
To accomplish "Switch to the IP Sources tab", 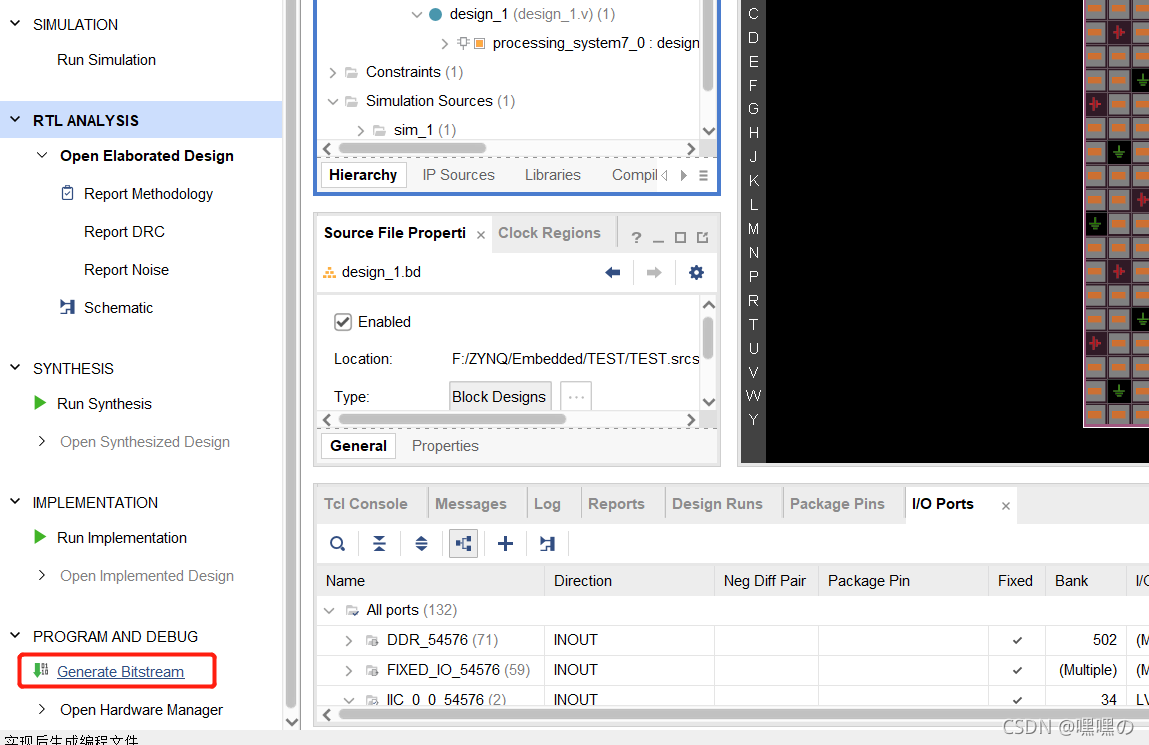I will coord(458,175).
